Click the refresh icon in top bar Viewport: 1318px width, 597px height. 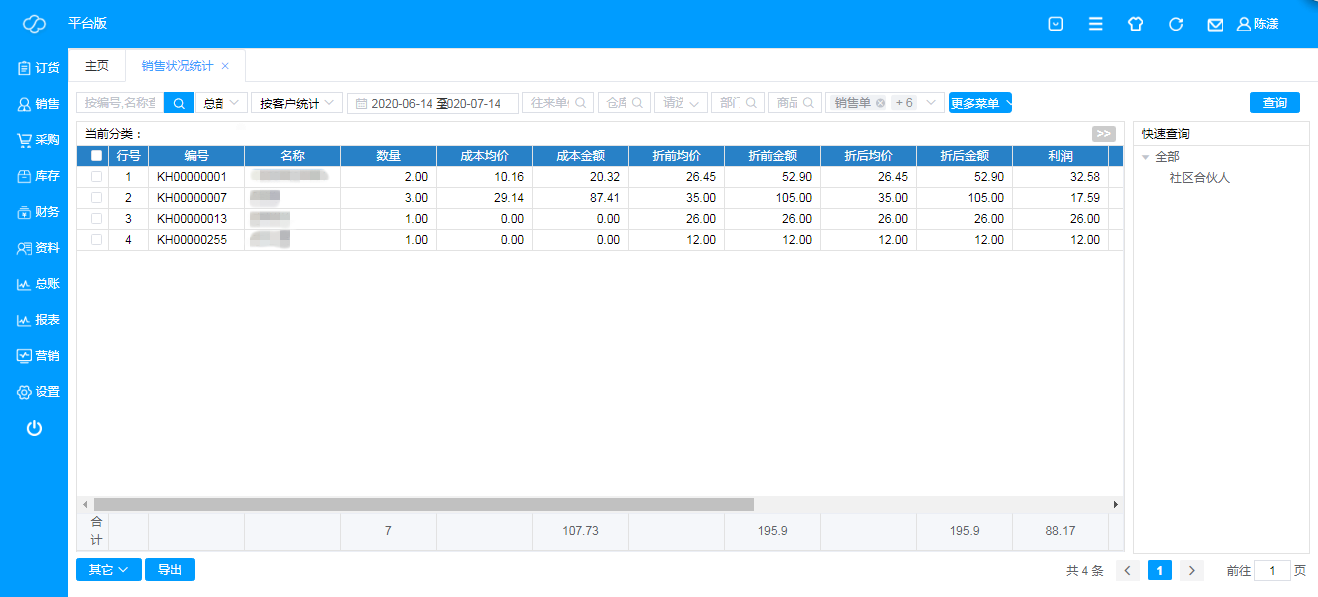[1176, 24]
